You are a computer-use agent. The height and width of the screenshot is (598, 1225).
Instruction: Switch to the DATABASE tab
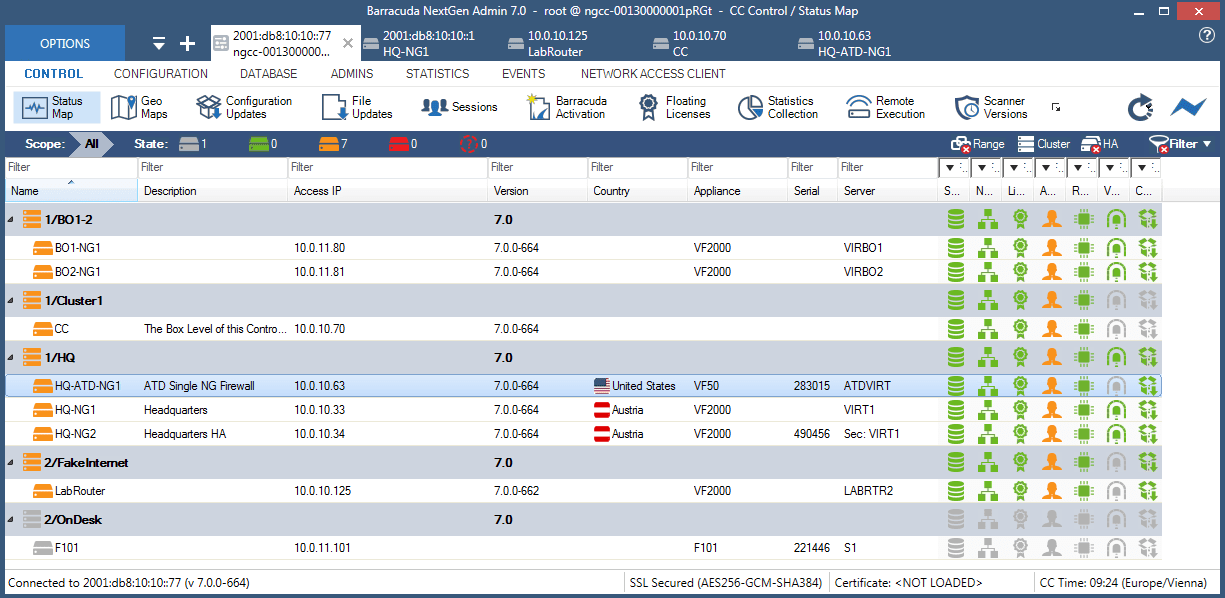(x=269, y=74)
